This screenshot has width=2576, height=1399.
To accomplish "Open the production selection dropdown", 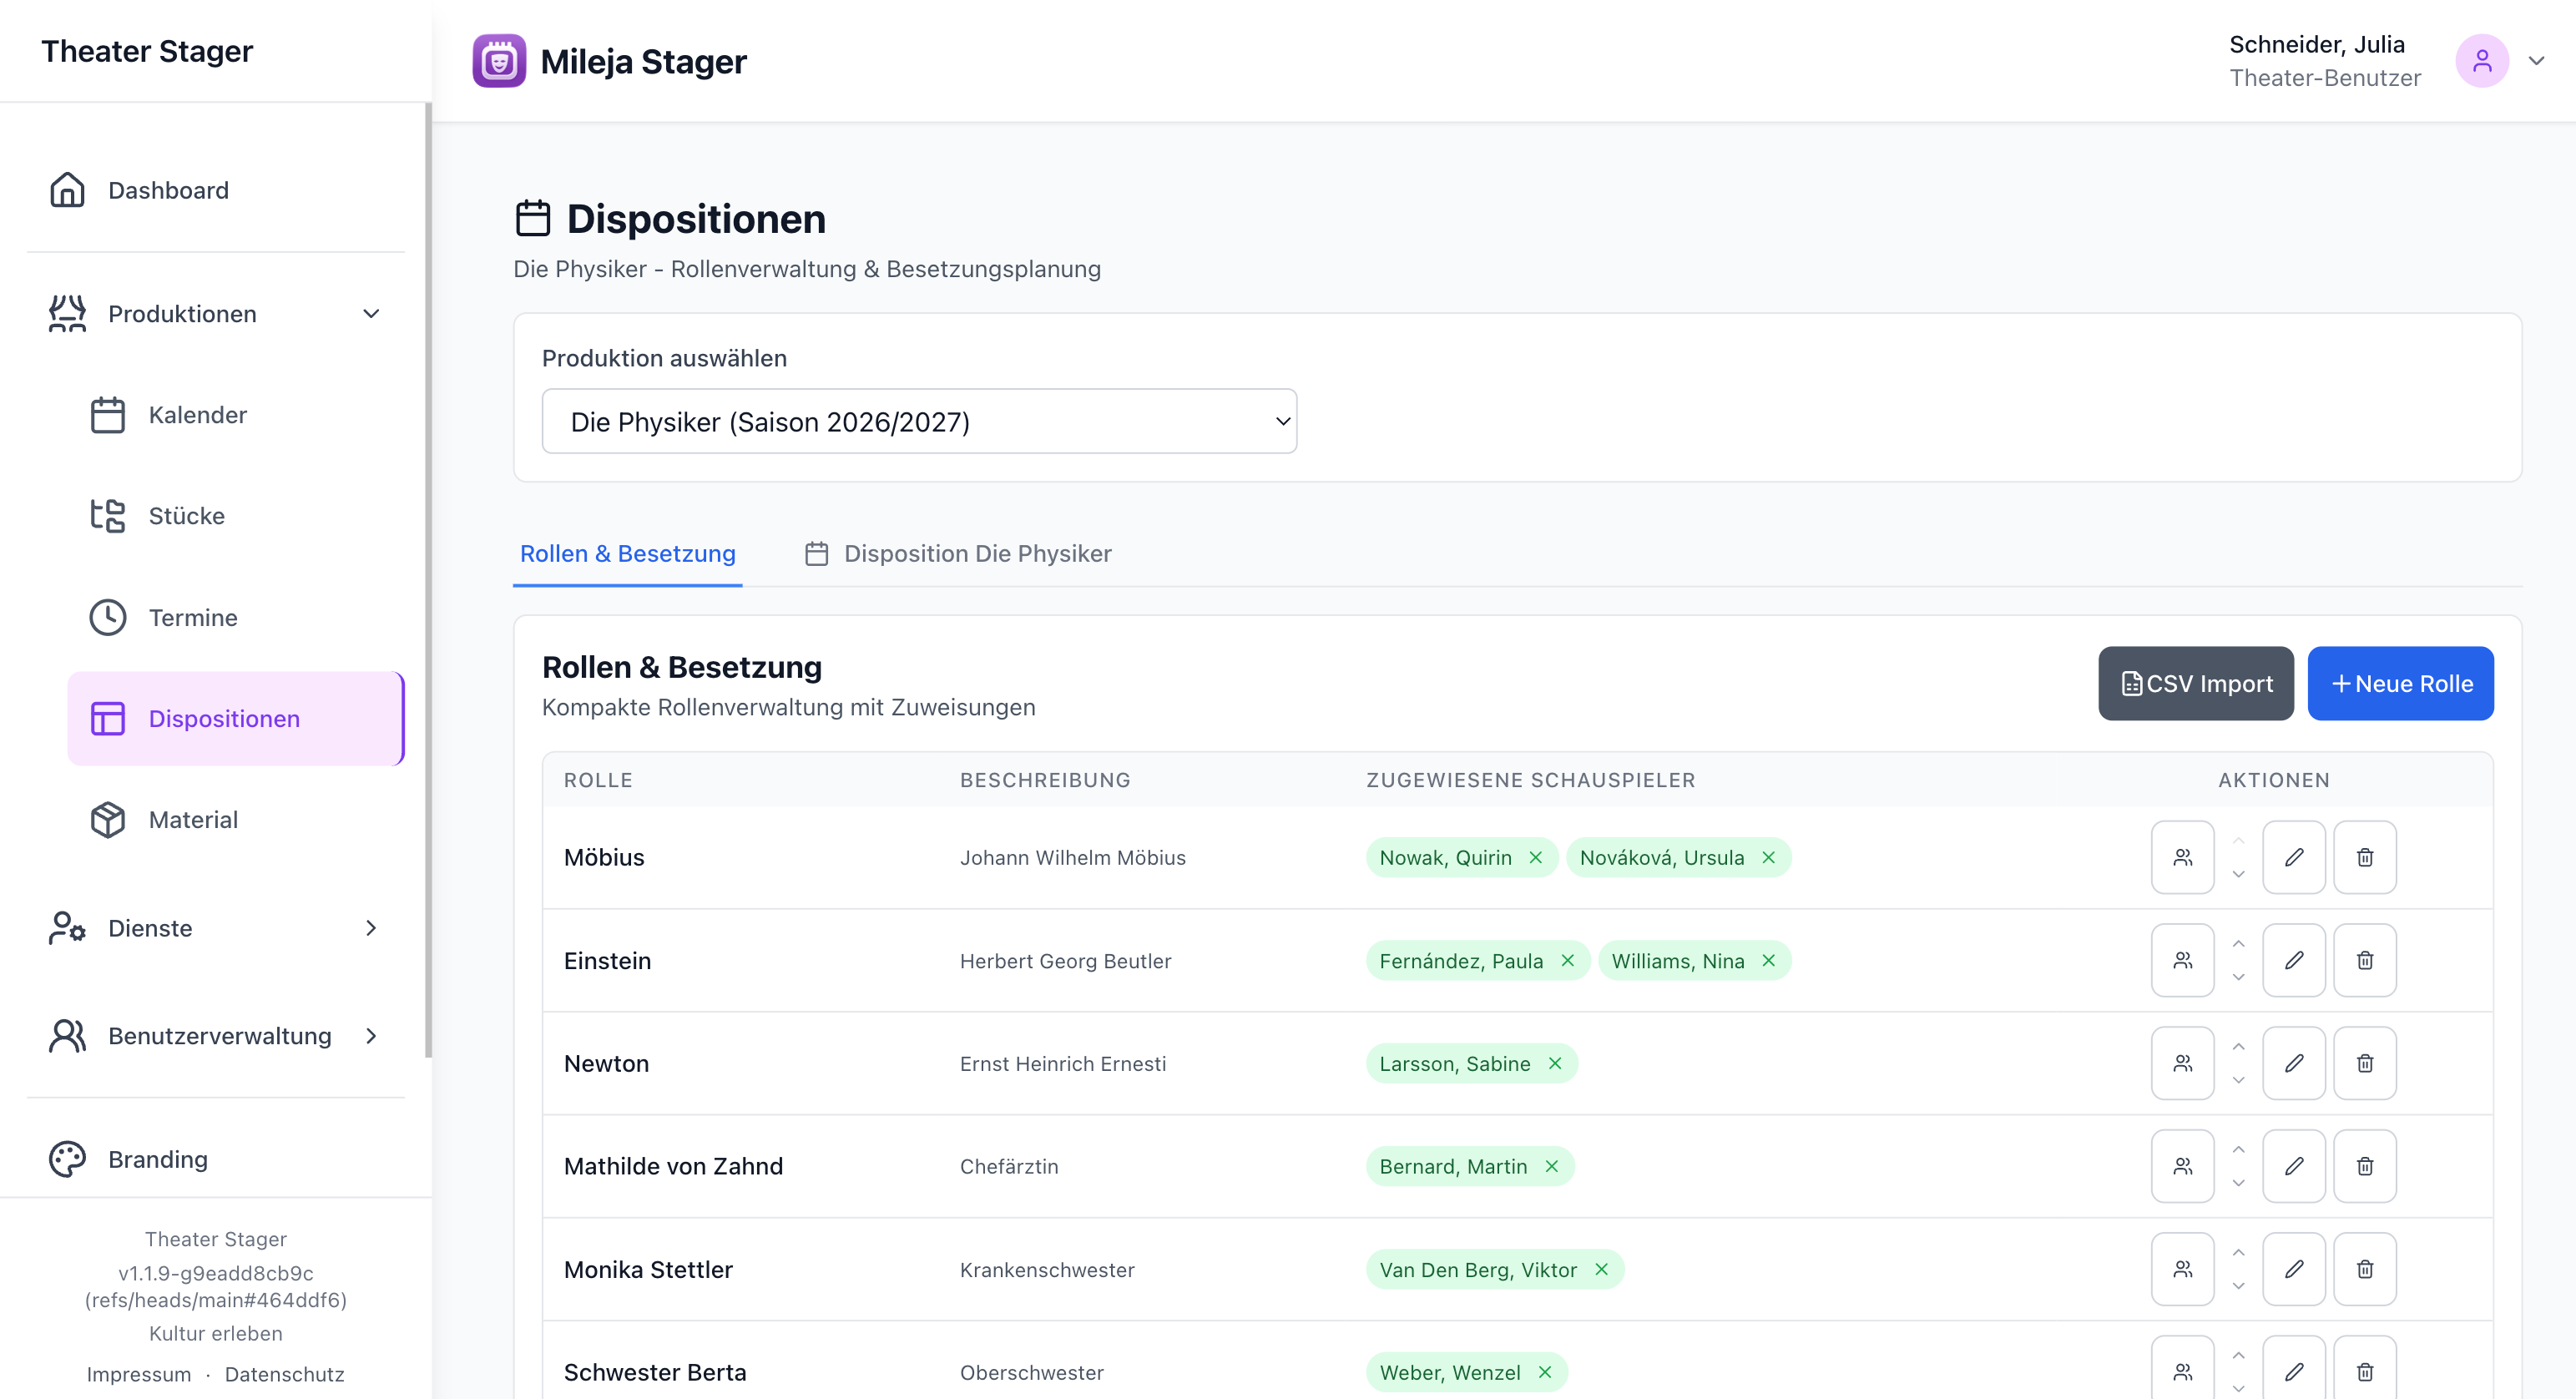I will [918, 422].
